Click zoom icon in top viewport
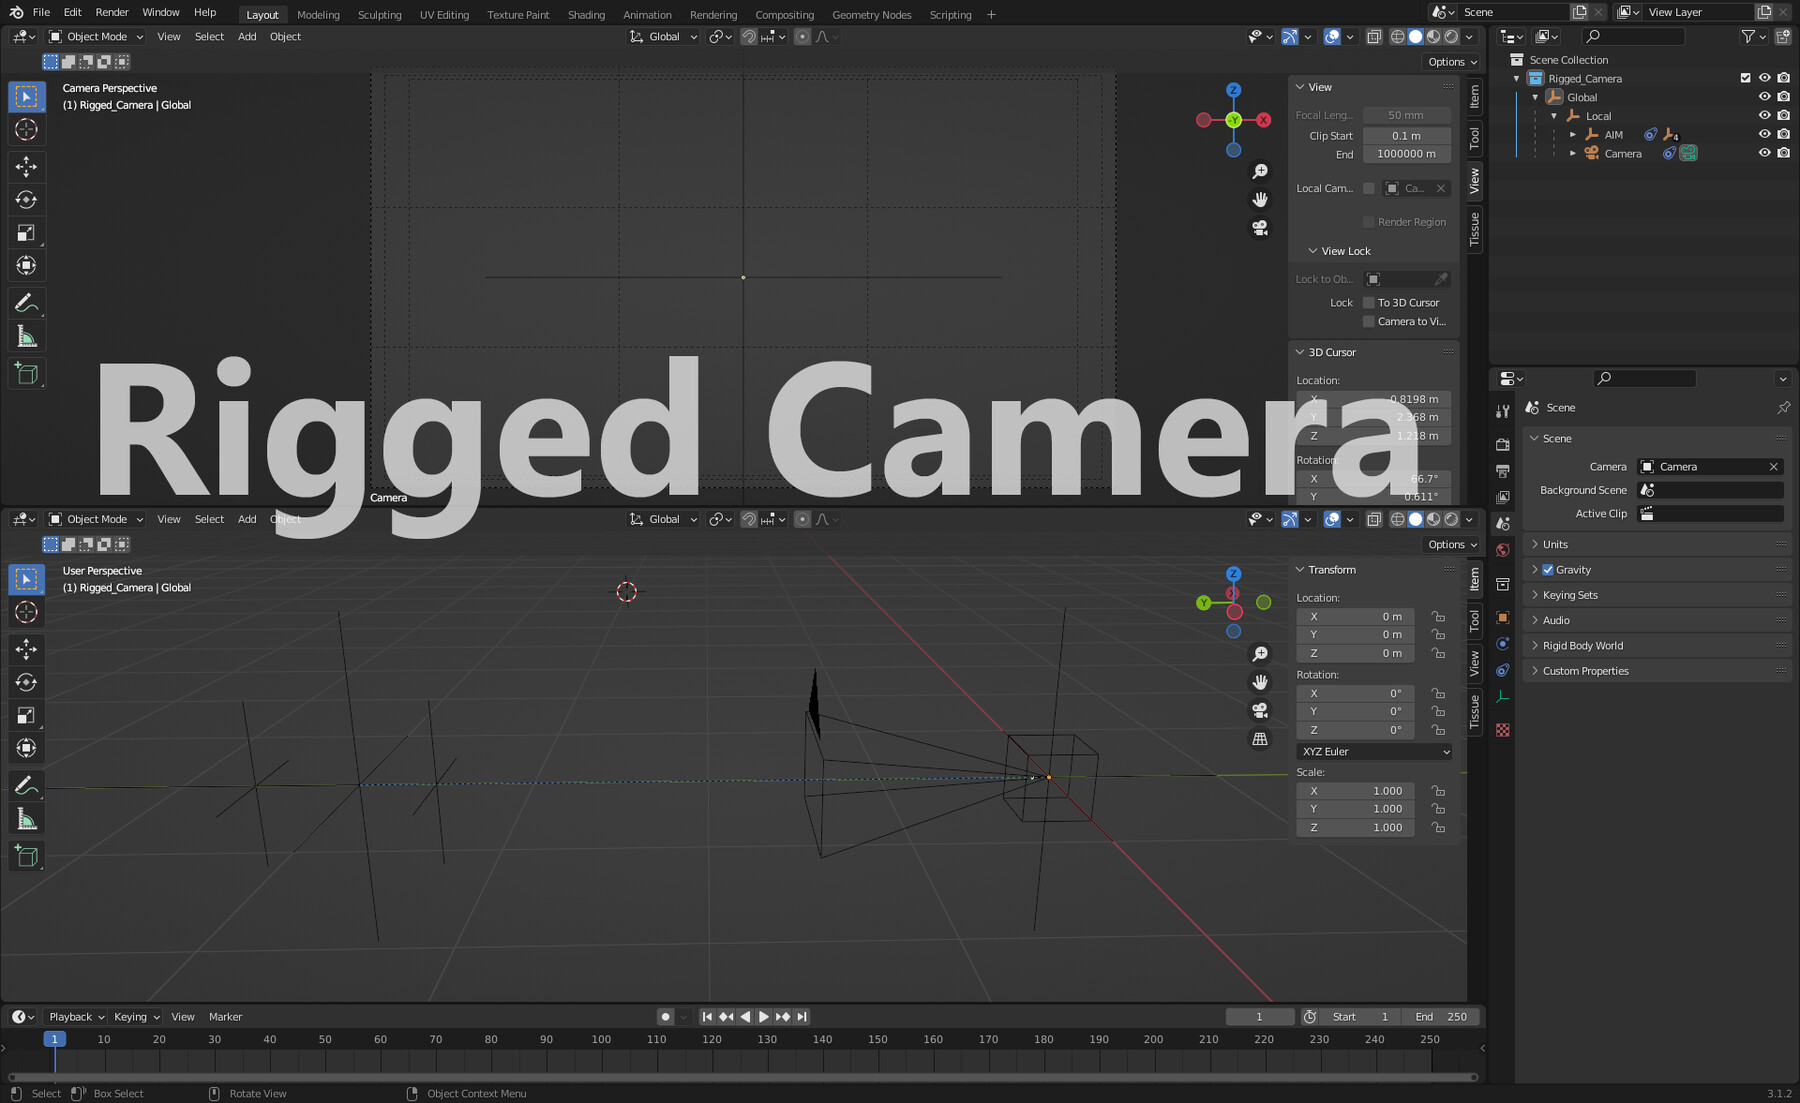This screenshot has height=1103, width=1800. pyautogui.click(x=1260, y=172)
